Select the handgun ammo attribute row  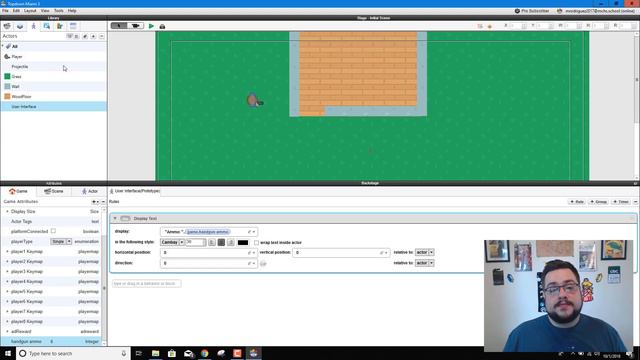pyautogui.click(x=51, y=341)
